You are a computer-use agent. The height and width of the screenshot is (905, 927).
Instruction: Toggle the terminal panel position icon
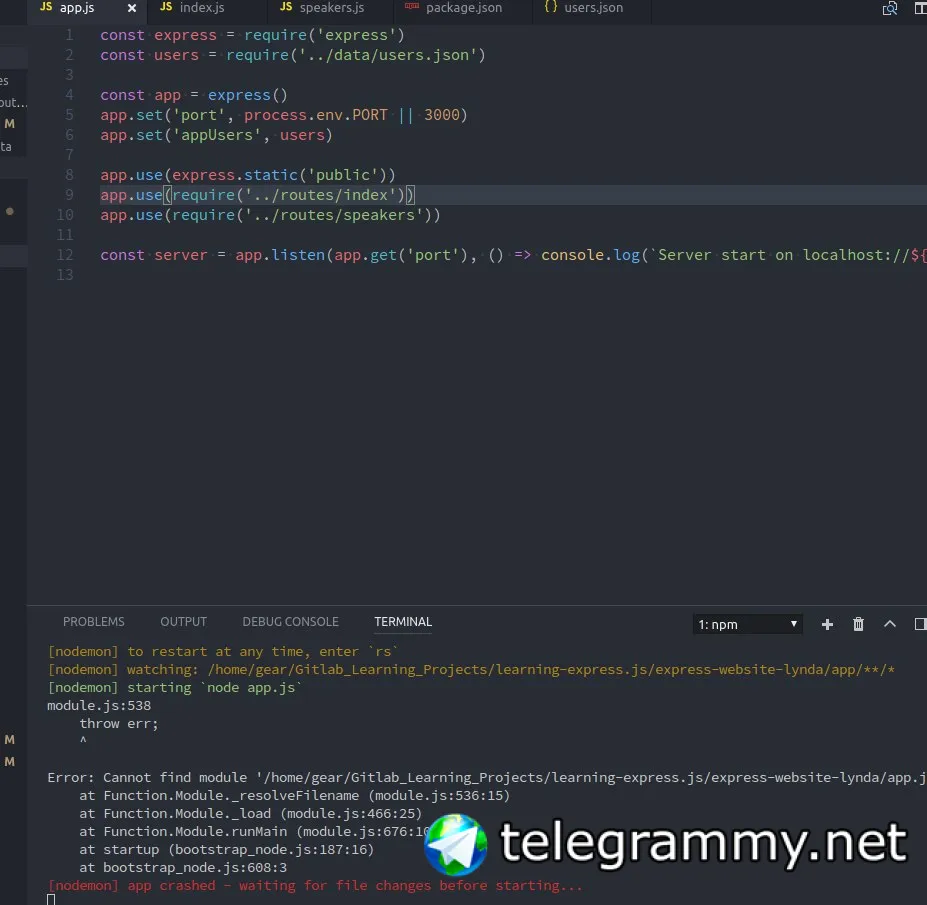pyautogui.click(x=920, y=624)
